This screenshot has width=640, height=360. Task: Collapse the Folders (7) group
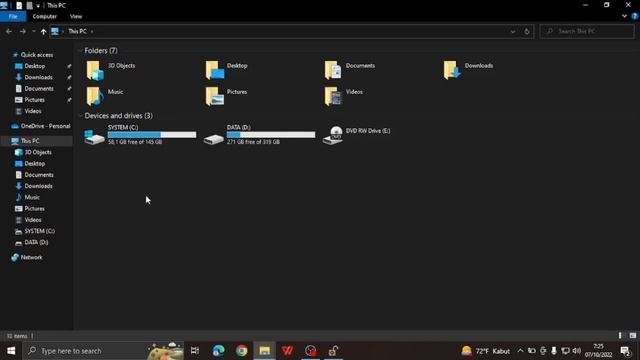(80, 51)
